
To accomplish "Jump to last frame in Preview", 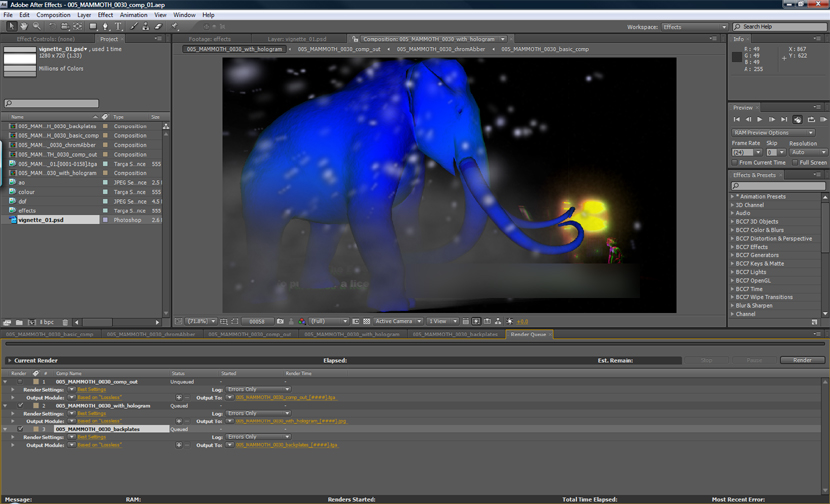I will pos(784,120).
